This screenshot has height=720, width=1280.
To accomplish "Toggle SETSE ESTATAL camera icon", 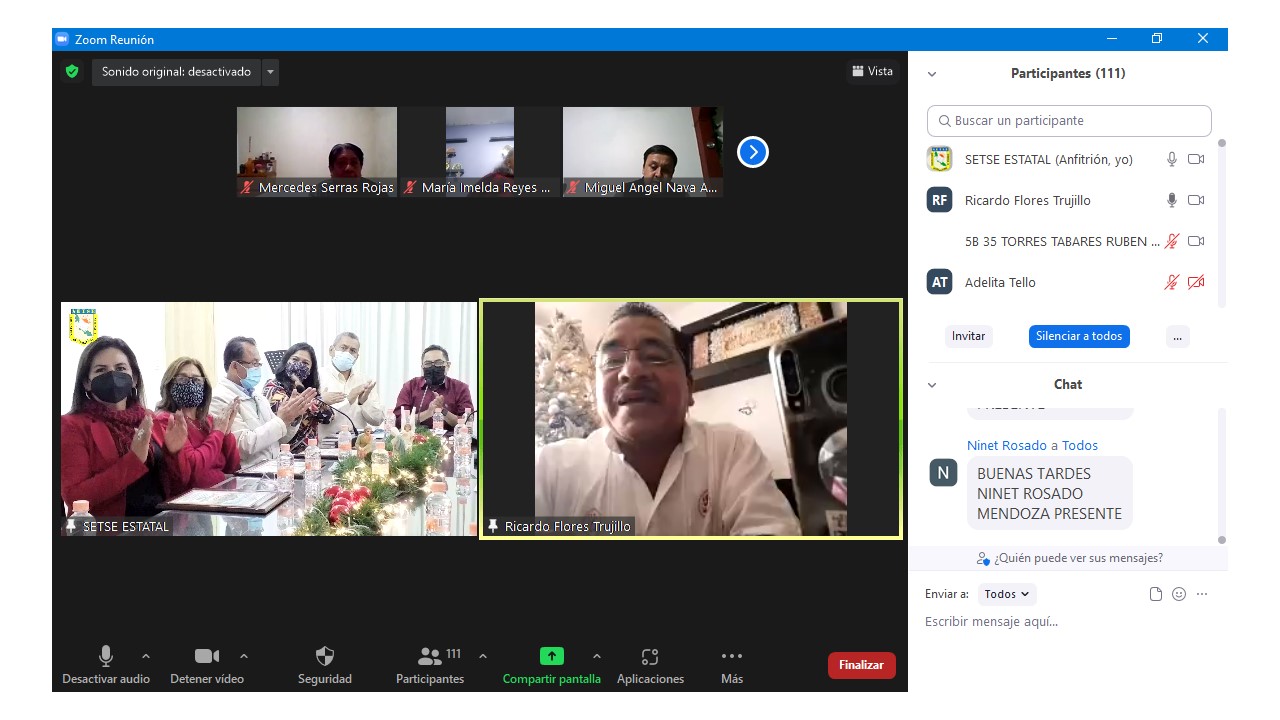I will point(1196,159).
